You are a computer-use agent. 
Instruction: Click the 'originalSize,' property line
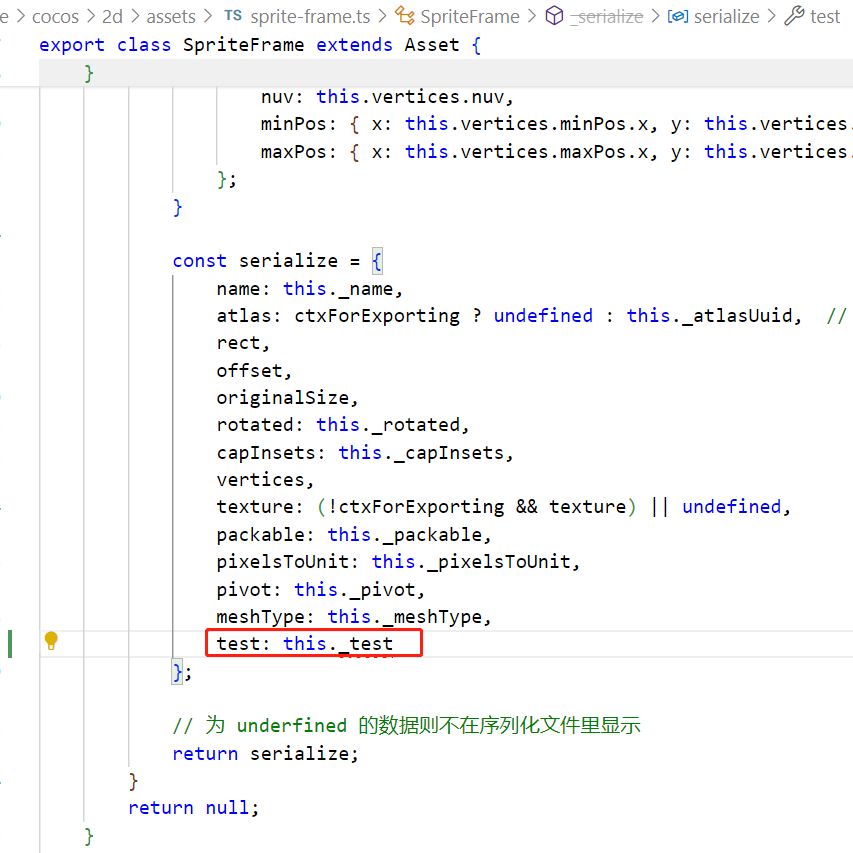coord(287,398)
